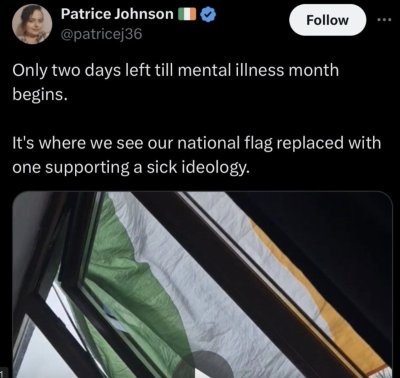The image size is (400, 378).
Task: Click the Patrice Johnson display name
Action: coord(117,14)
